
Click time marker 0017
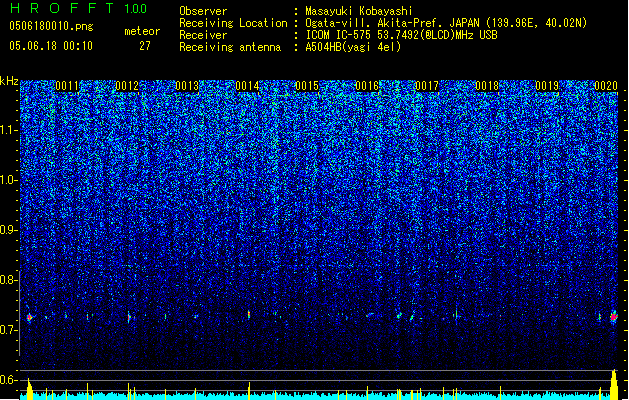coord(427,86)
